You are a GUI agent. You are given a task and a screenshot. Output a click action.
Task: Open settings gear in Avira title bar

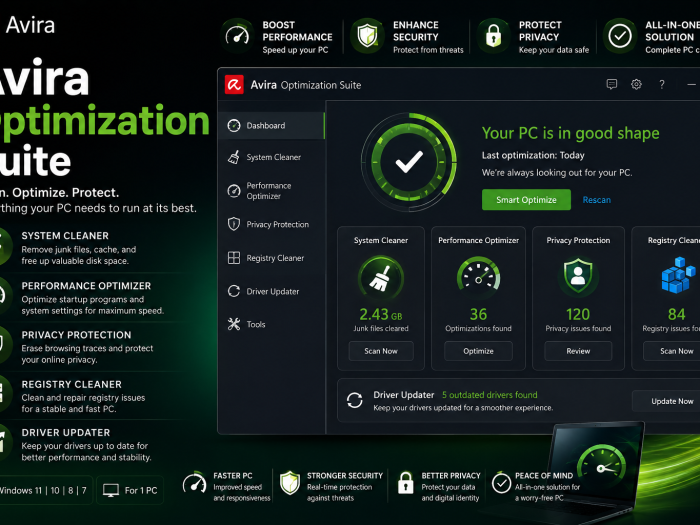(636, 84)
